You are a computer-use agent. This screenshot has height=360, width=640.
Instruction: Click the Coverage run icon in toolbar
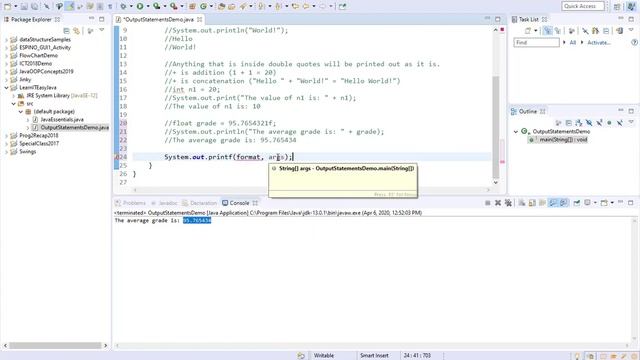coord(156,6)
